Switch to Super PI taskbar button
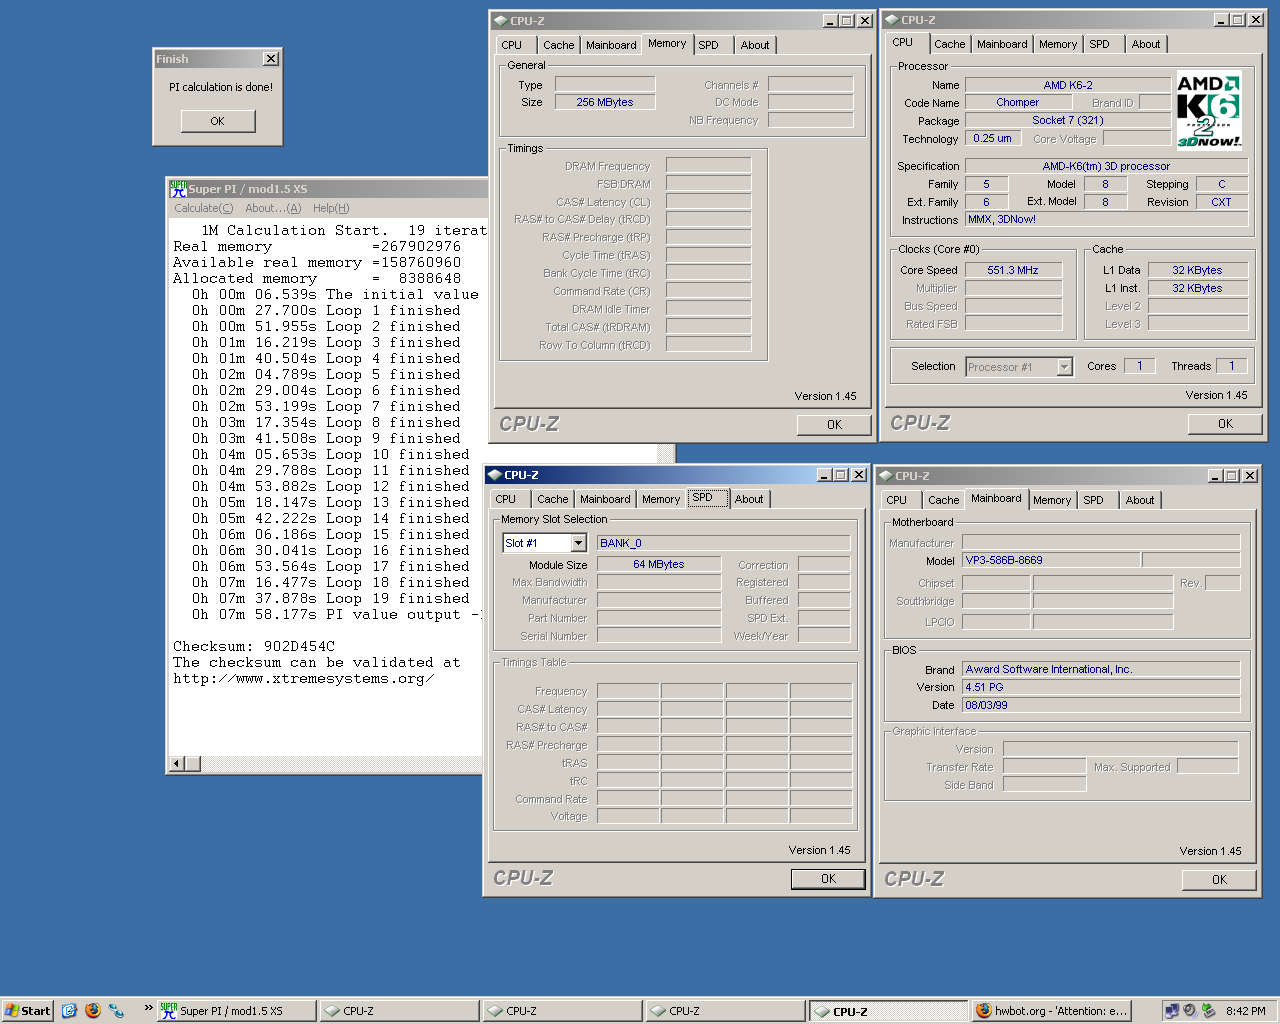 point(237,1011)
